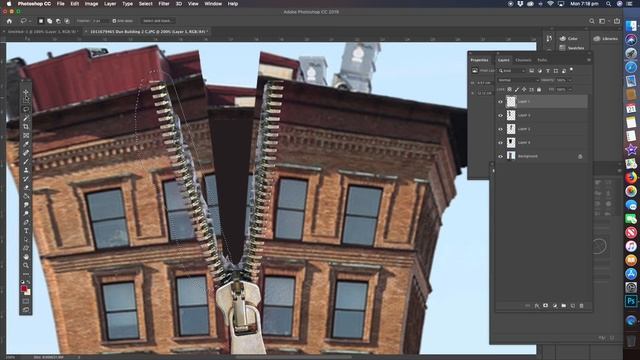Switch to the Properties tab
Image resolution: width=640 pixels, height=360 pixels.
[480, 60]
